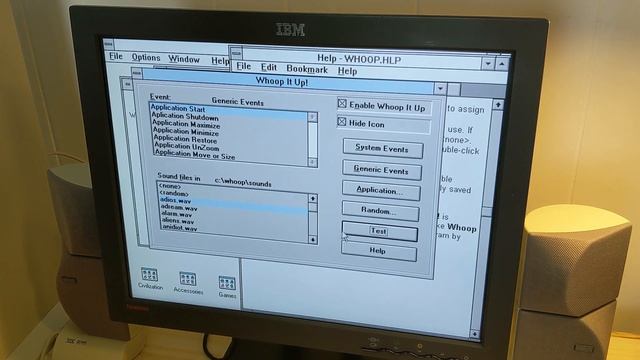Image resolution: width=640 pixels, height=360 pixels.
Task: Click sound files list scroll down arrow
Action: [x=313, y=240]
